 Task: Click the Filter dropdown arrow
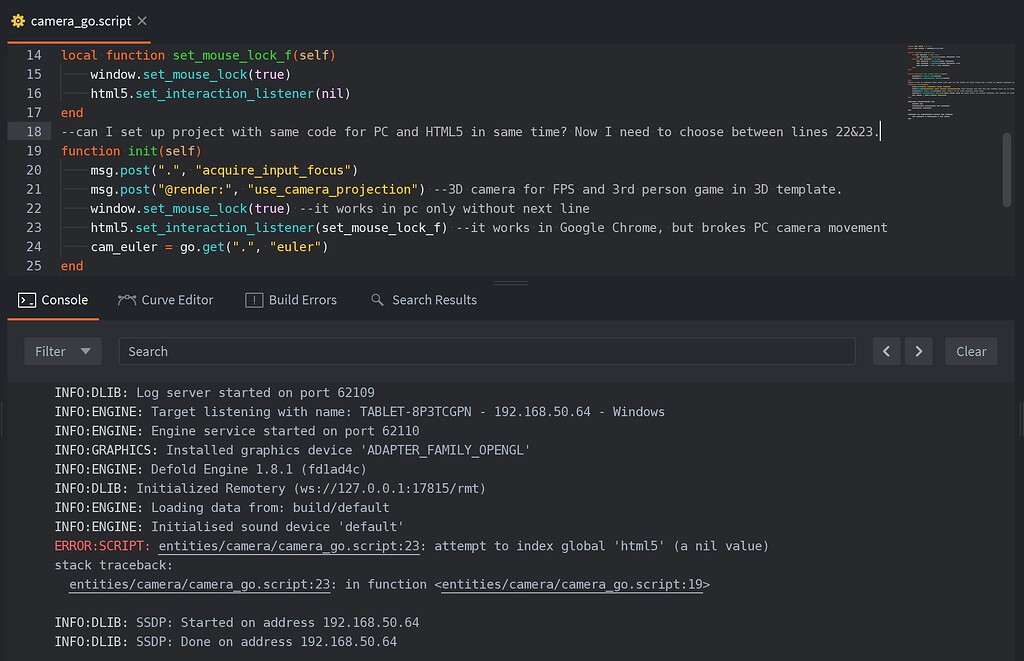point(86,351)
